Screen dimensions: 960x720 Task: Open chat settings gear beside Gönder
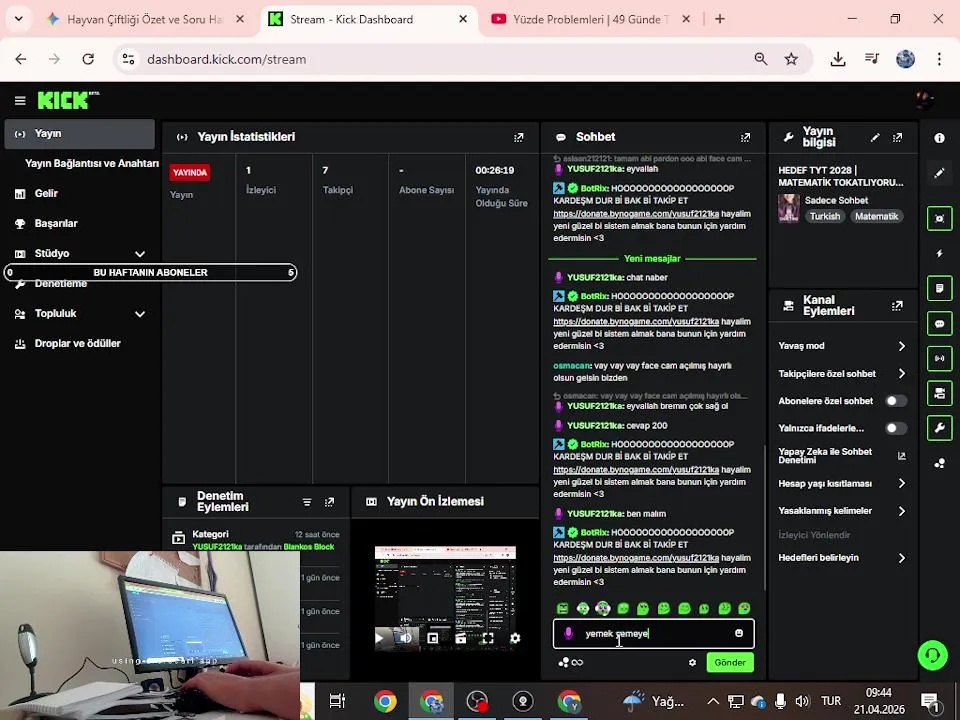click(692, 662)
